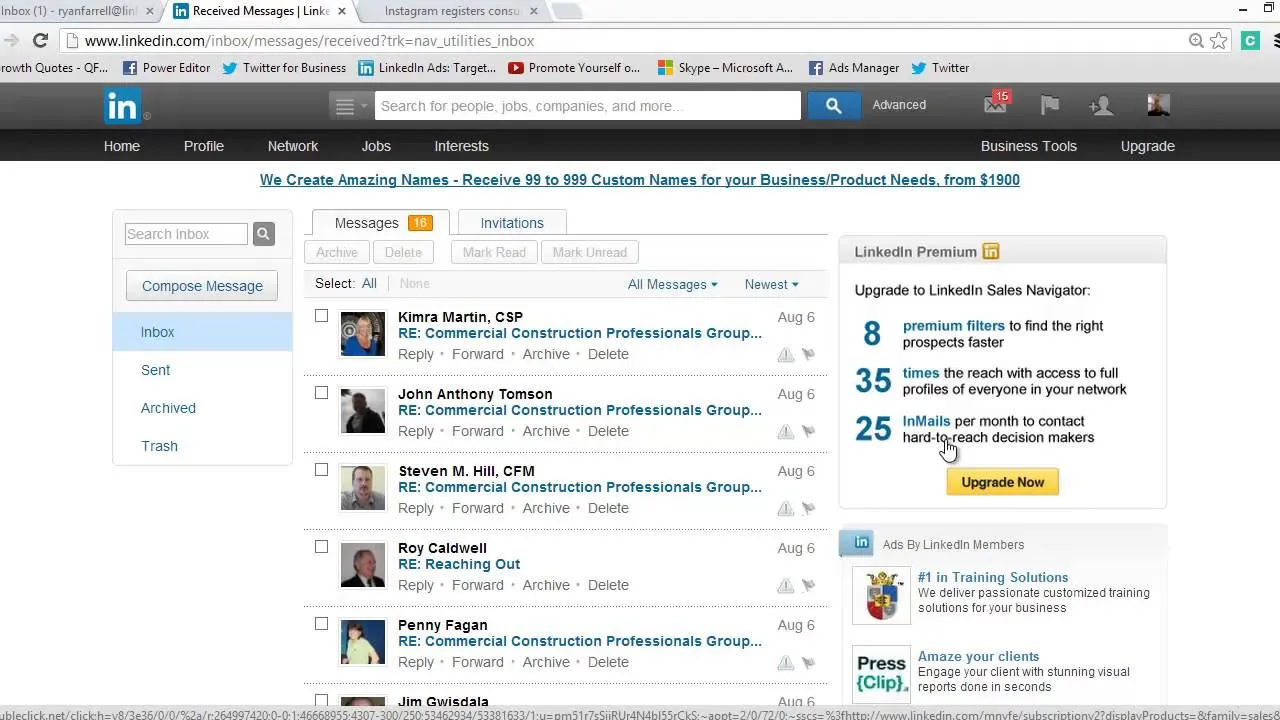
Task: Open the Twitter for Business bookmark
Action: [x=284, y=68]
